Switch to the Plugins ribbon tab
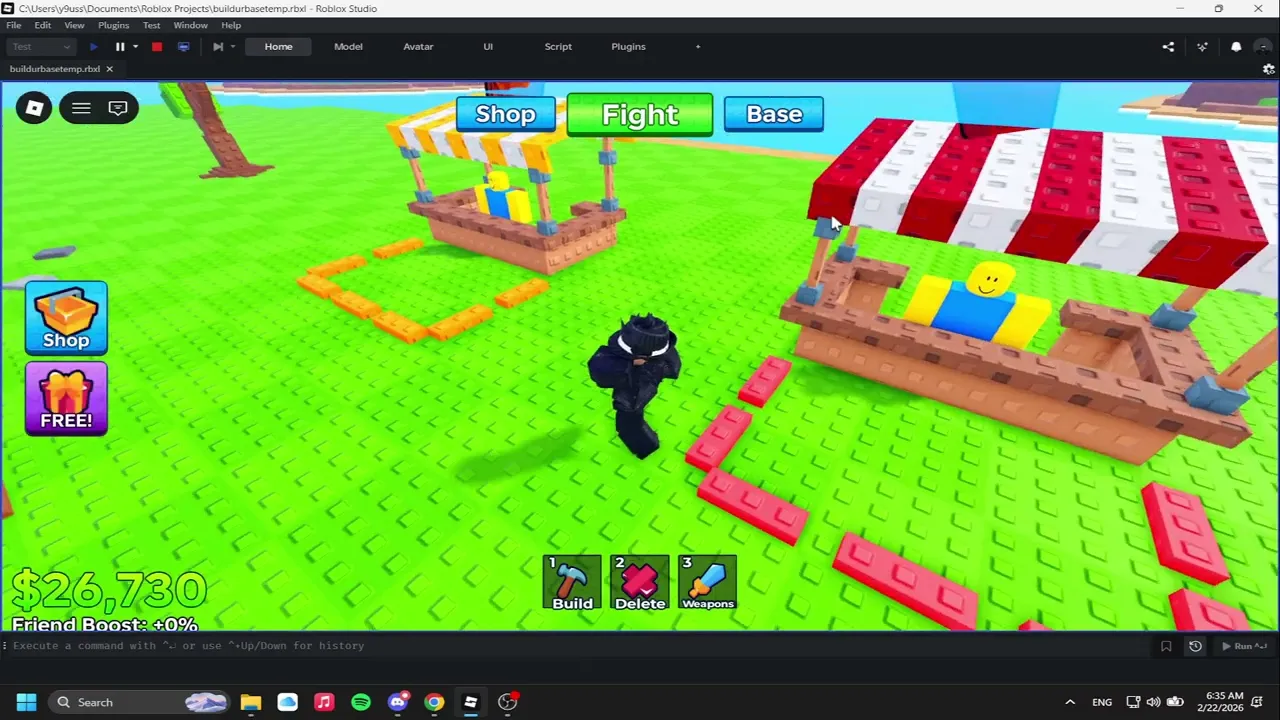The width and height of the screenshot is (1280, 720). [x=628, y=46]
